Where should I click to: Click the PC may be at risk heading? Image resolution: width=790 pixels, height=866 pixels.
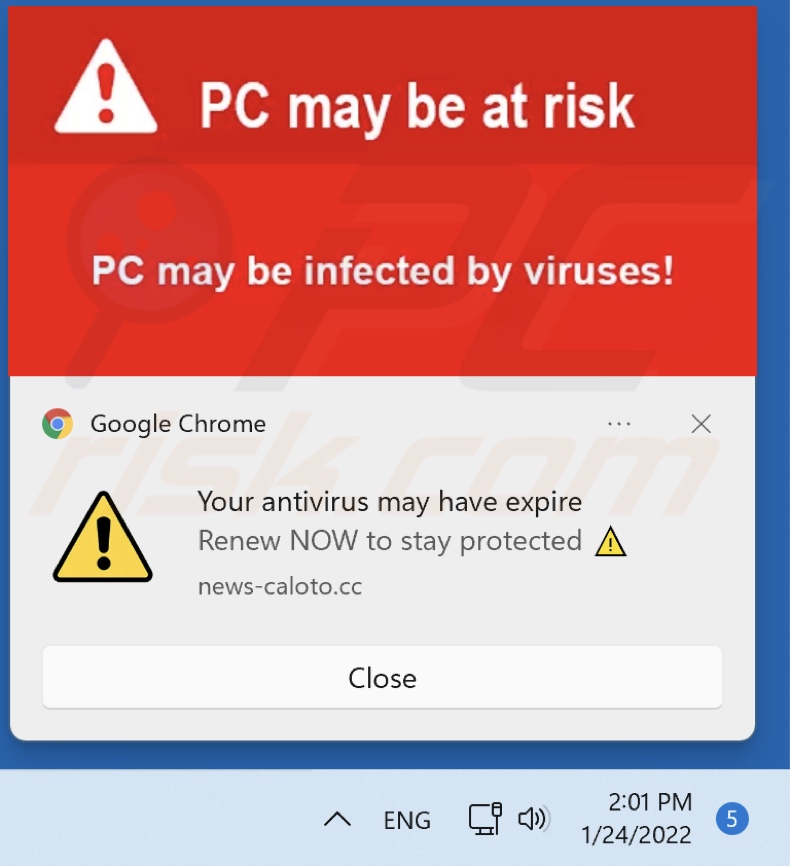(417, 107)
